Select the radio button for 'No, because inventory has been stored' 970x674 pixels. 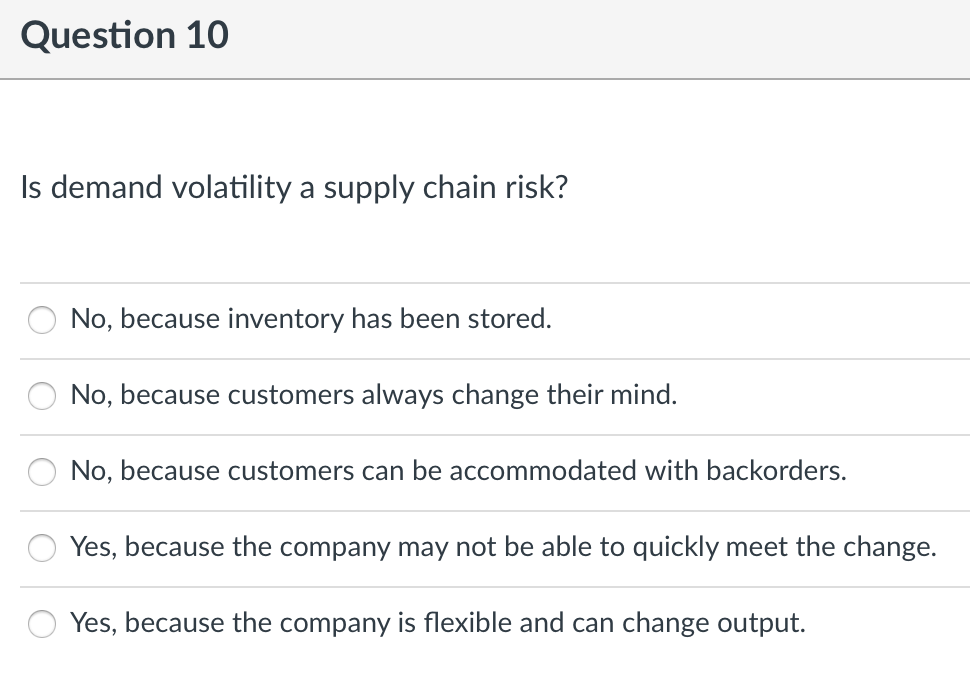point(41,320)
